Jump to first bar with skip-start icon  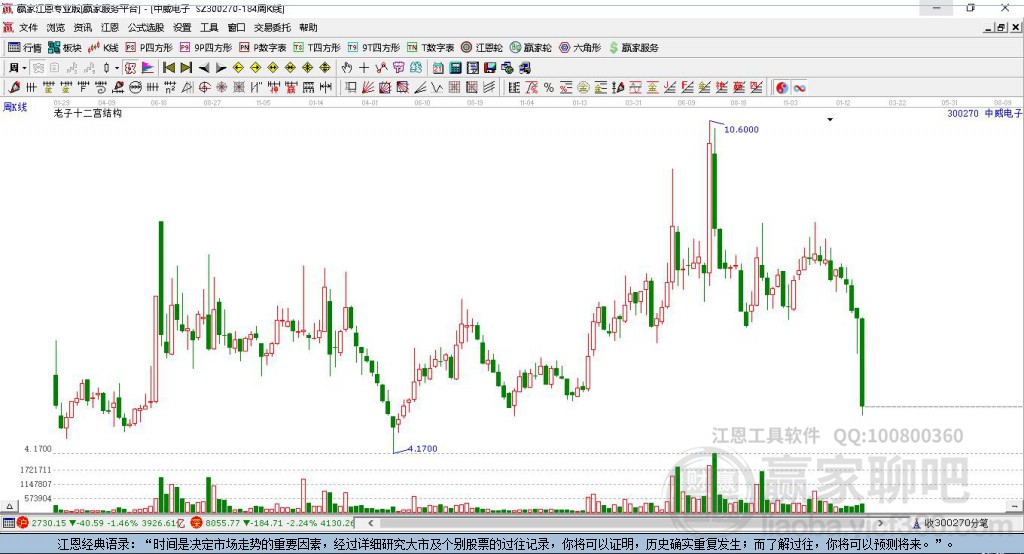coord(168,68)
